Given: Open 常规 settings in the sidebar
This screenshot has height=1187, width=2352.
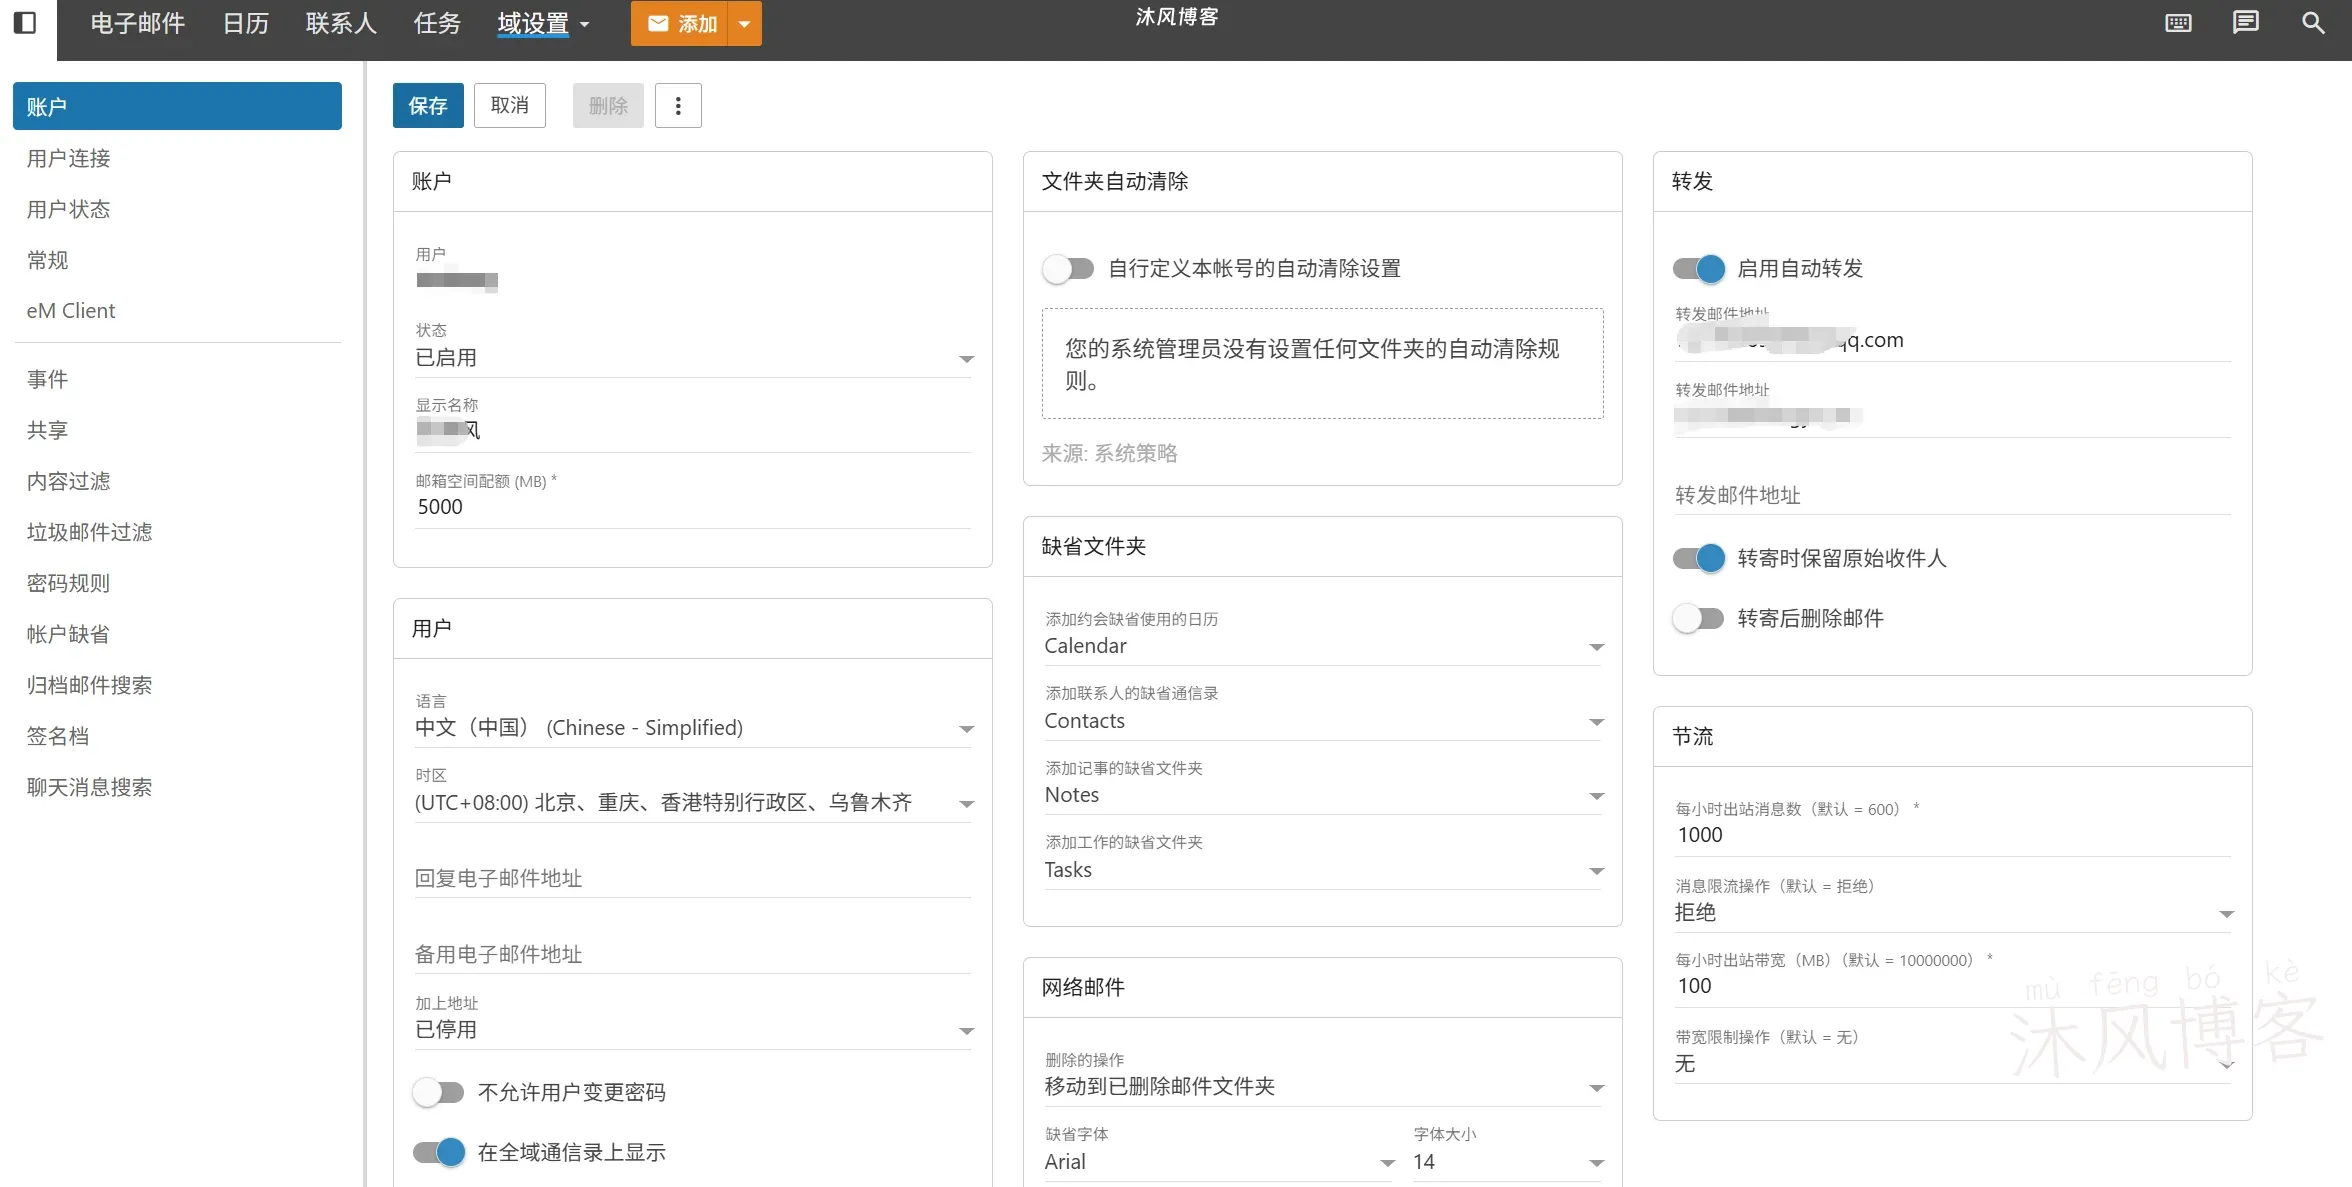Looking at the screenshot, I should pyautogui.click(x=177, y=260).
